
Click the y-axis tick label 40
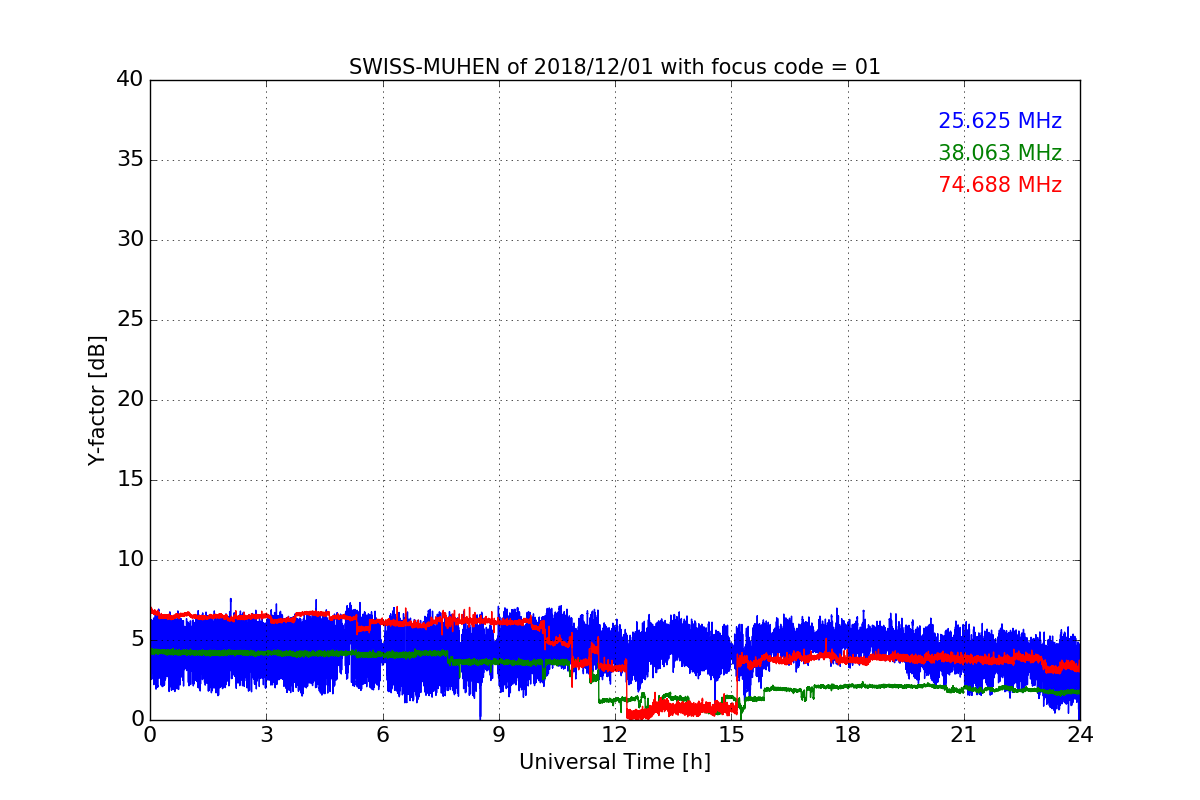point(130,80)
